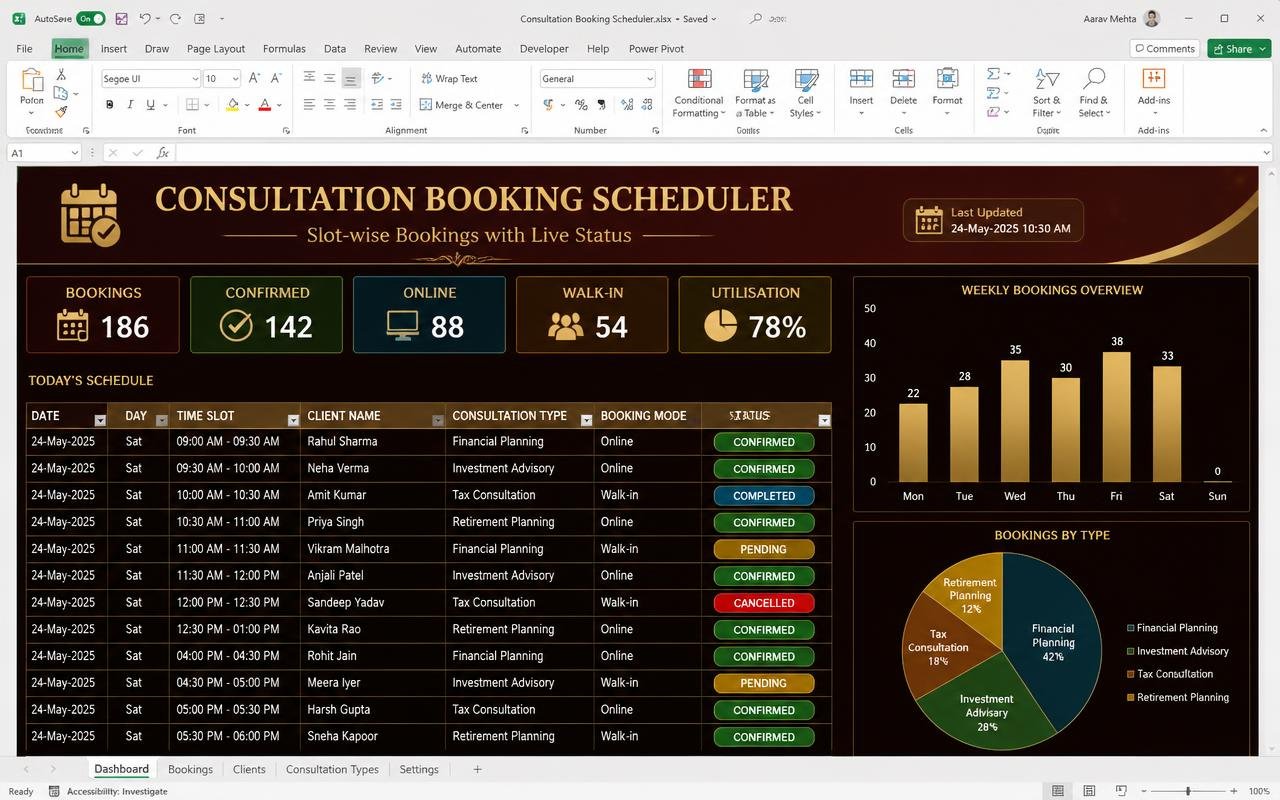Switch to the Consultation Types sheet tab

(332, 769)
